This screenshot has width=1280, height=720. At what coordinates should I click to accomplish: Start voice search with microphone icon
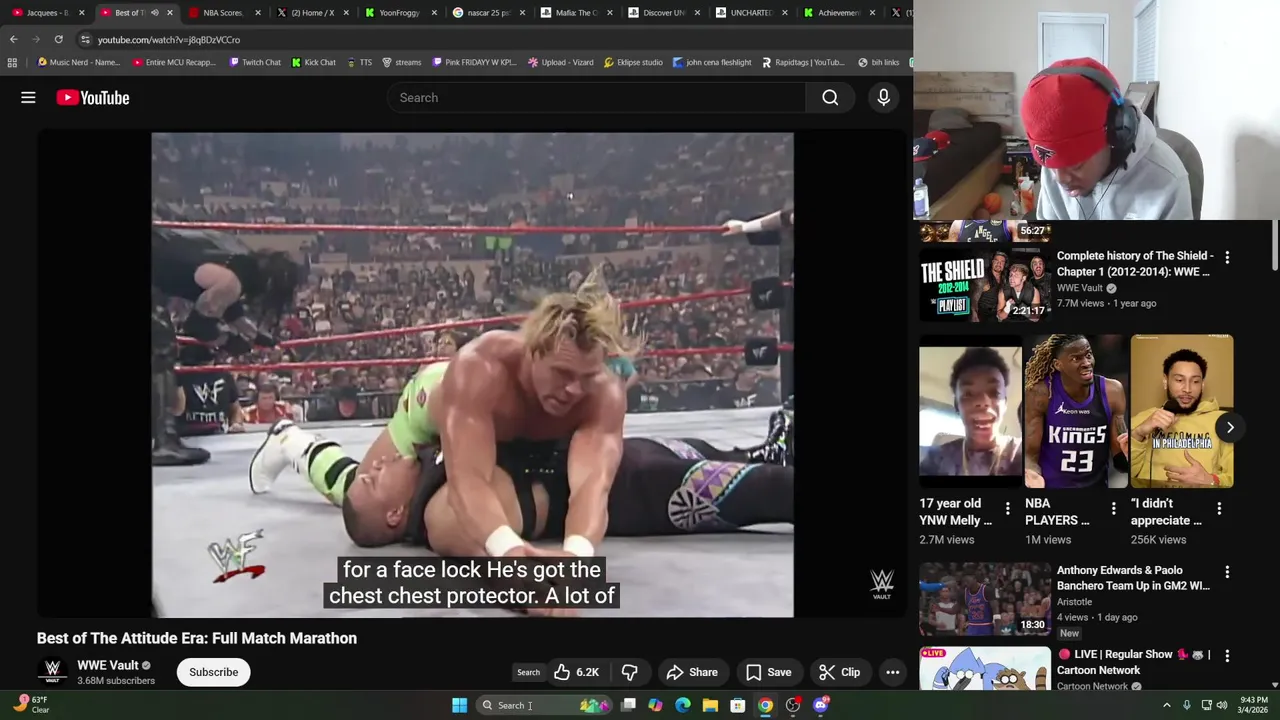883,97
